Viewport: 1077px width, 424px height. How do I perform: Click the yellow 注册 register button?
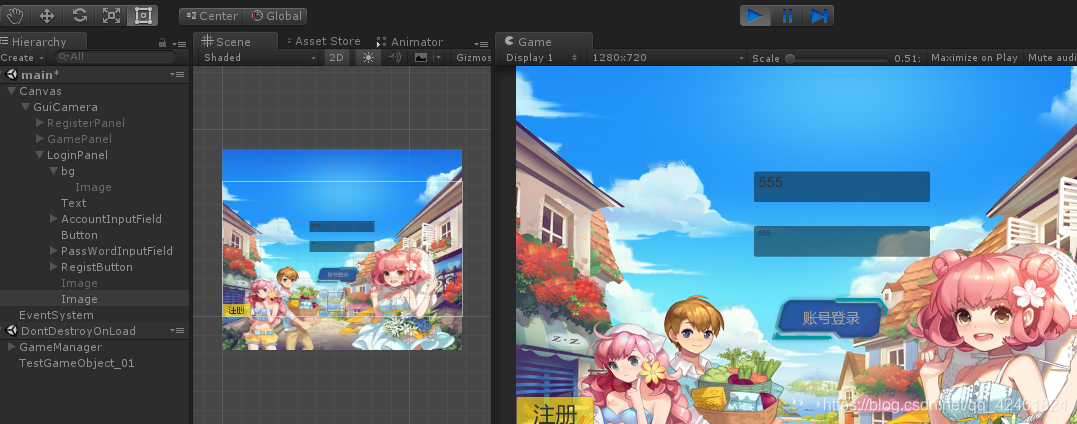tap(554, 411)
